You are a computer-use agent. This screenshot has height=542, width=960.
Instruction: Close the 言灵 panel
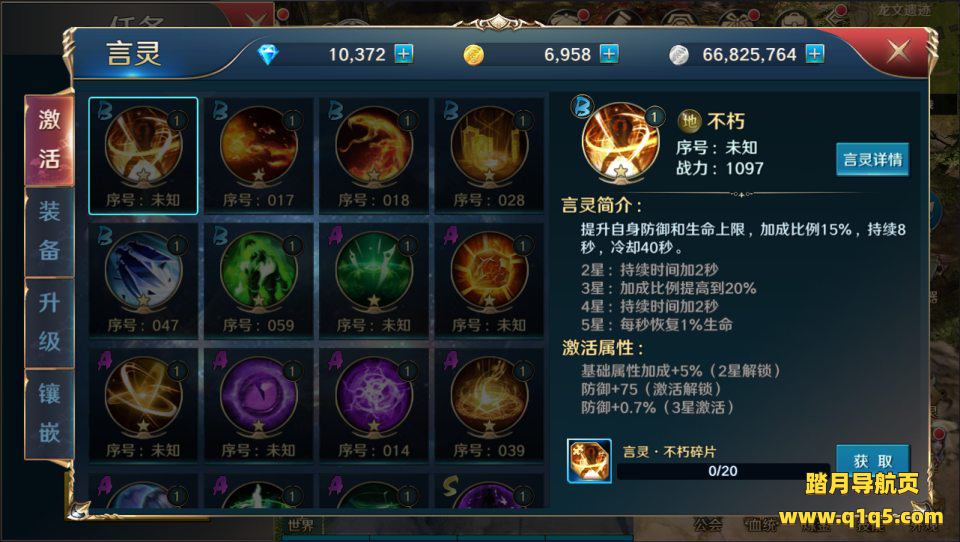(898, 51)
